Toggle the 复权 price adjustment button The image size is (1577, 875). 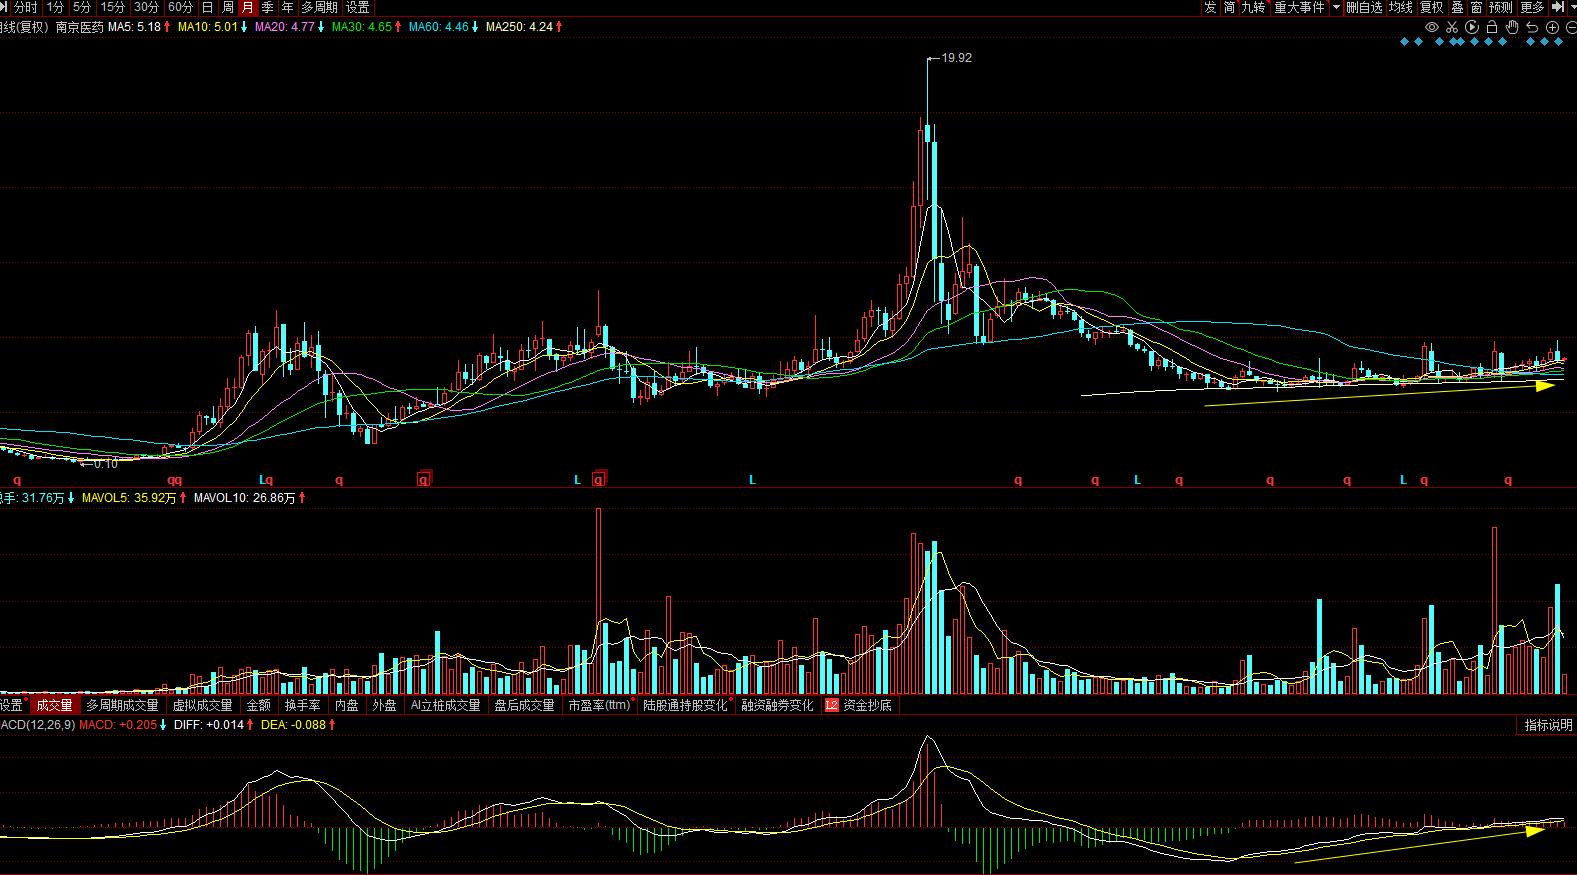click(x=1431, y=7)
